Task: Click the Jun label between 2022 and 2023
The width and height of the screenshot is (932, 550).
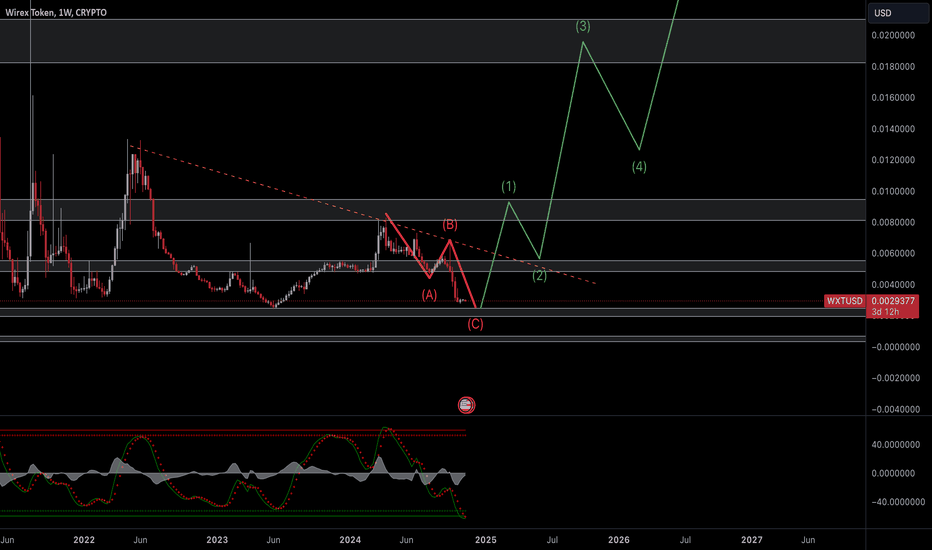Action: point(140,540)
